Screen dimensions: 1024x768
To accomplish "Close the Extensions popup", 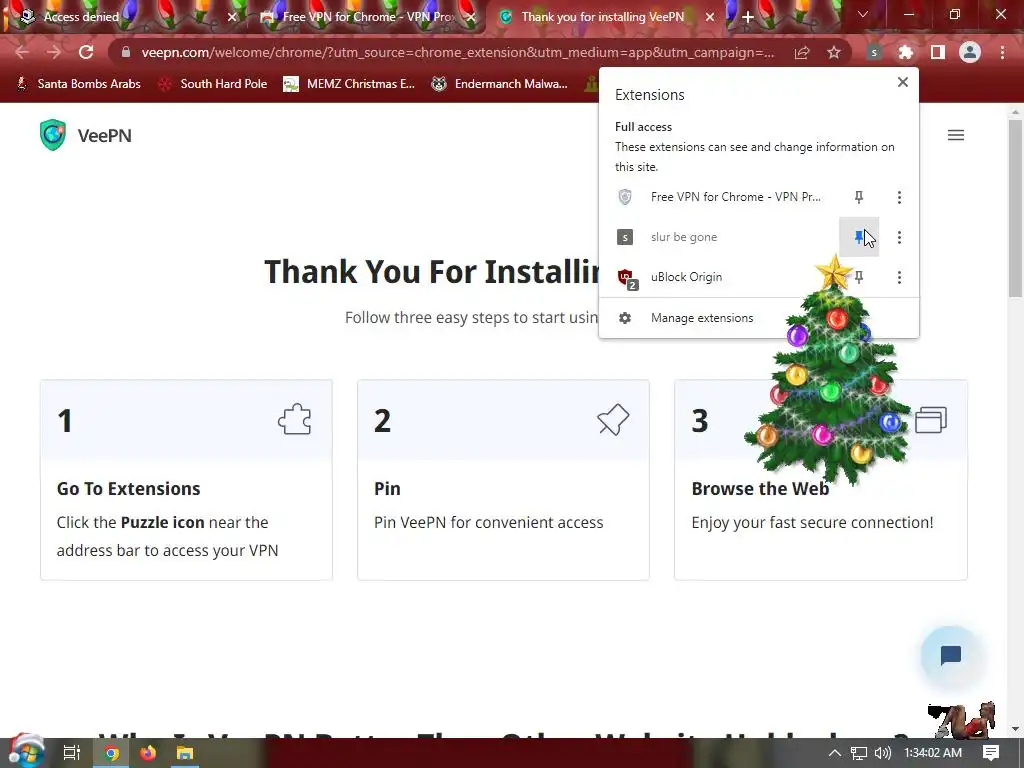I will [903, 82].
